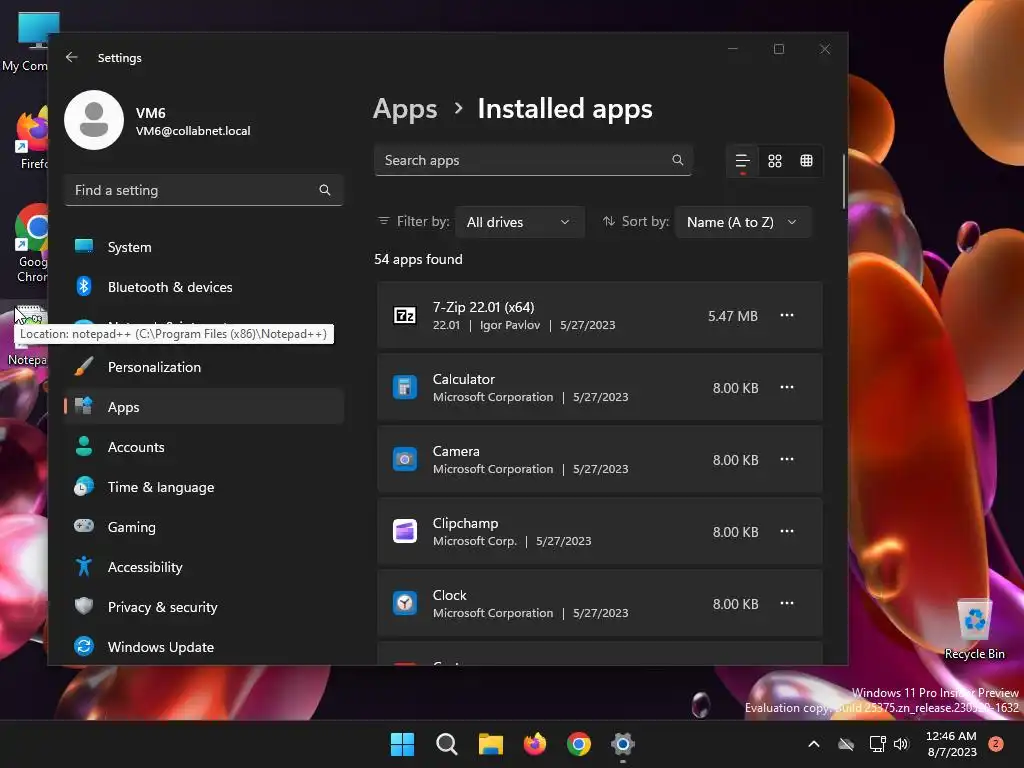Screen dimensions: 1024x768
Task: Click the Settings window vertical scrollbar
Action: coord(844,182)
